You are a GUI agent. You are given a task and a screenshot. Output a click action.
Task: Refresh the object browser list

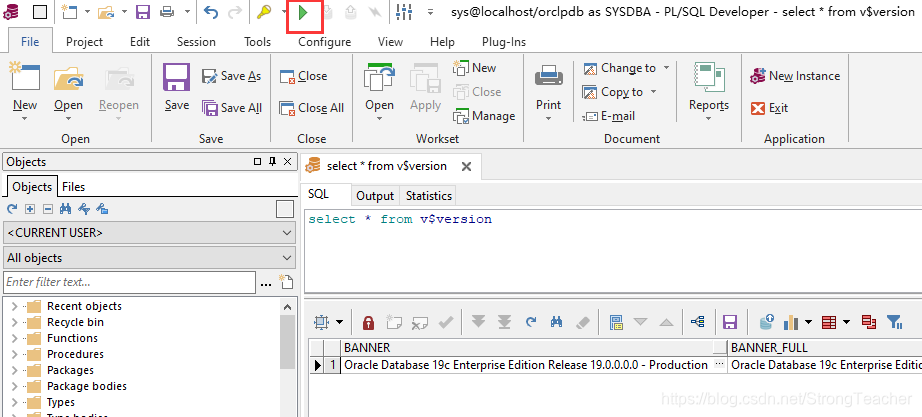click(x=12, y=209)
